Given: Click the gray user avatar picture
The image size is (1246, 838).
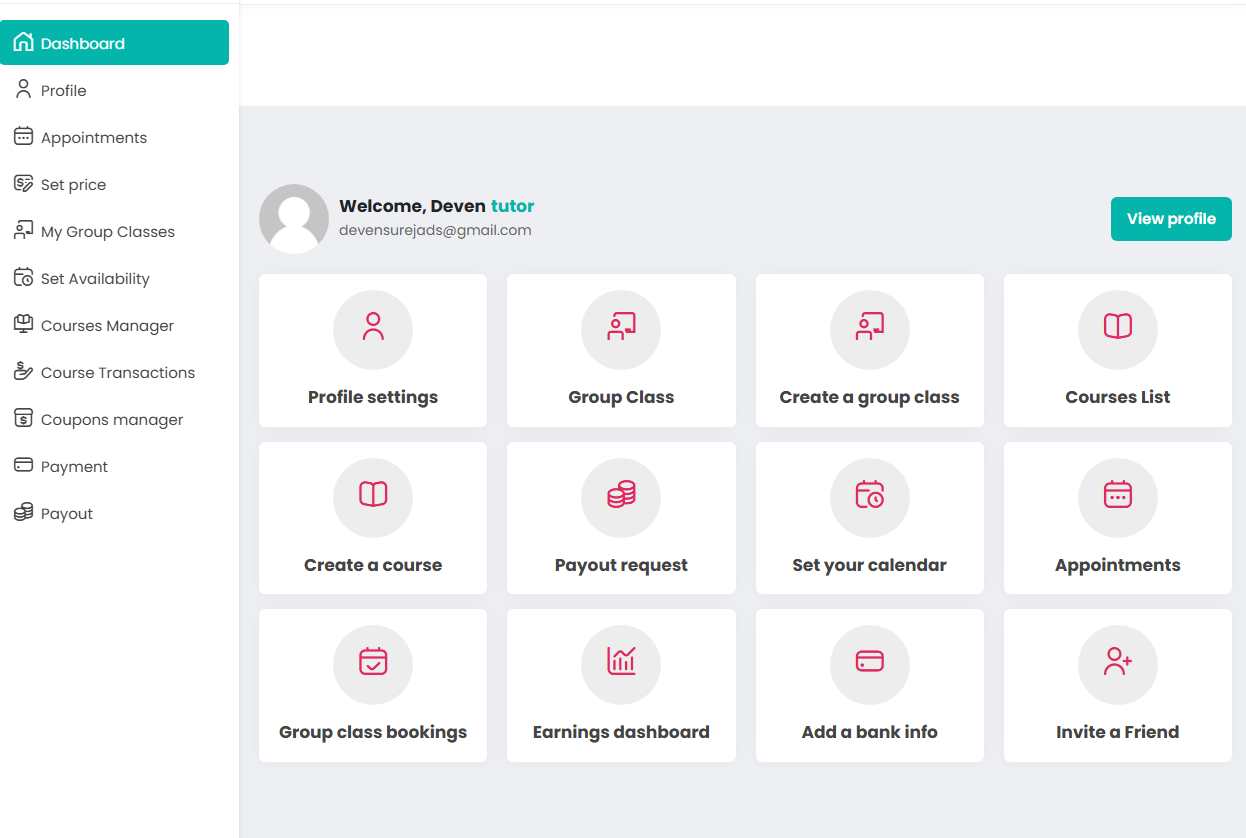Looking at the screenshot, I should (x=294, y=219).
